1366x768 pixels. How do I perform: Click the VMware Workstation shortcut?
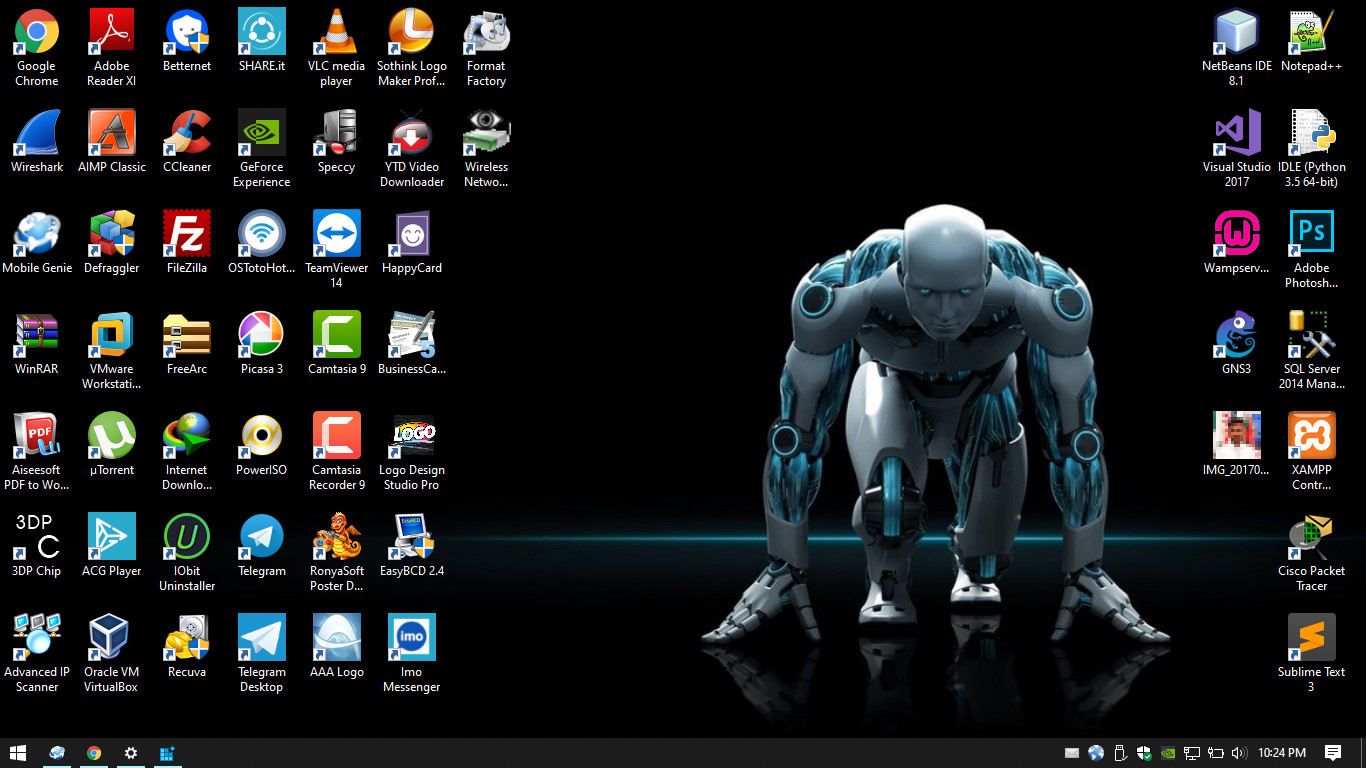tap(112, 335)
